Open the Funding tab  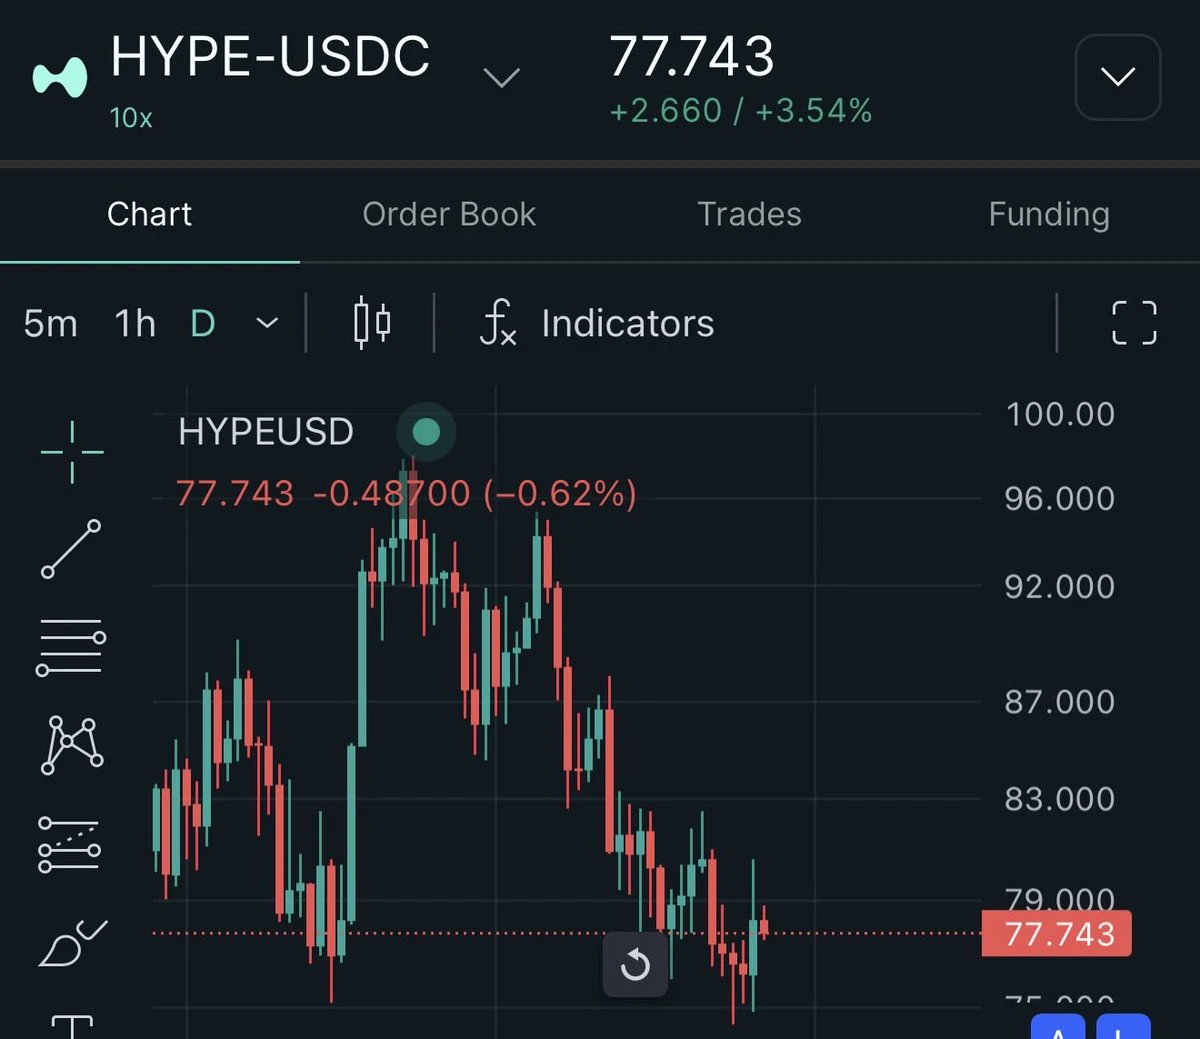pos(1049,214)
